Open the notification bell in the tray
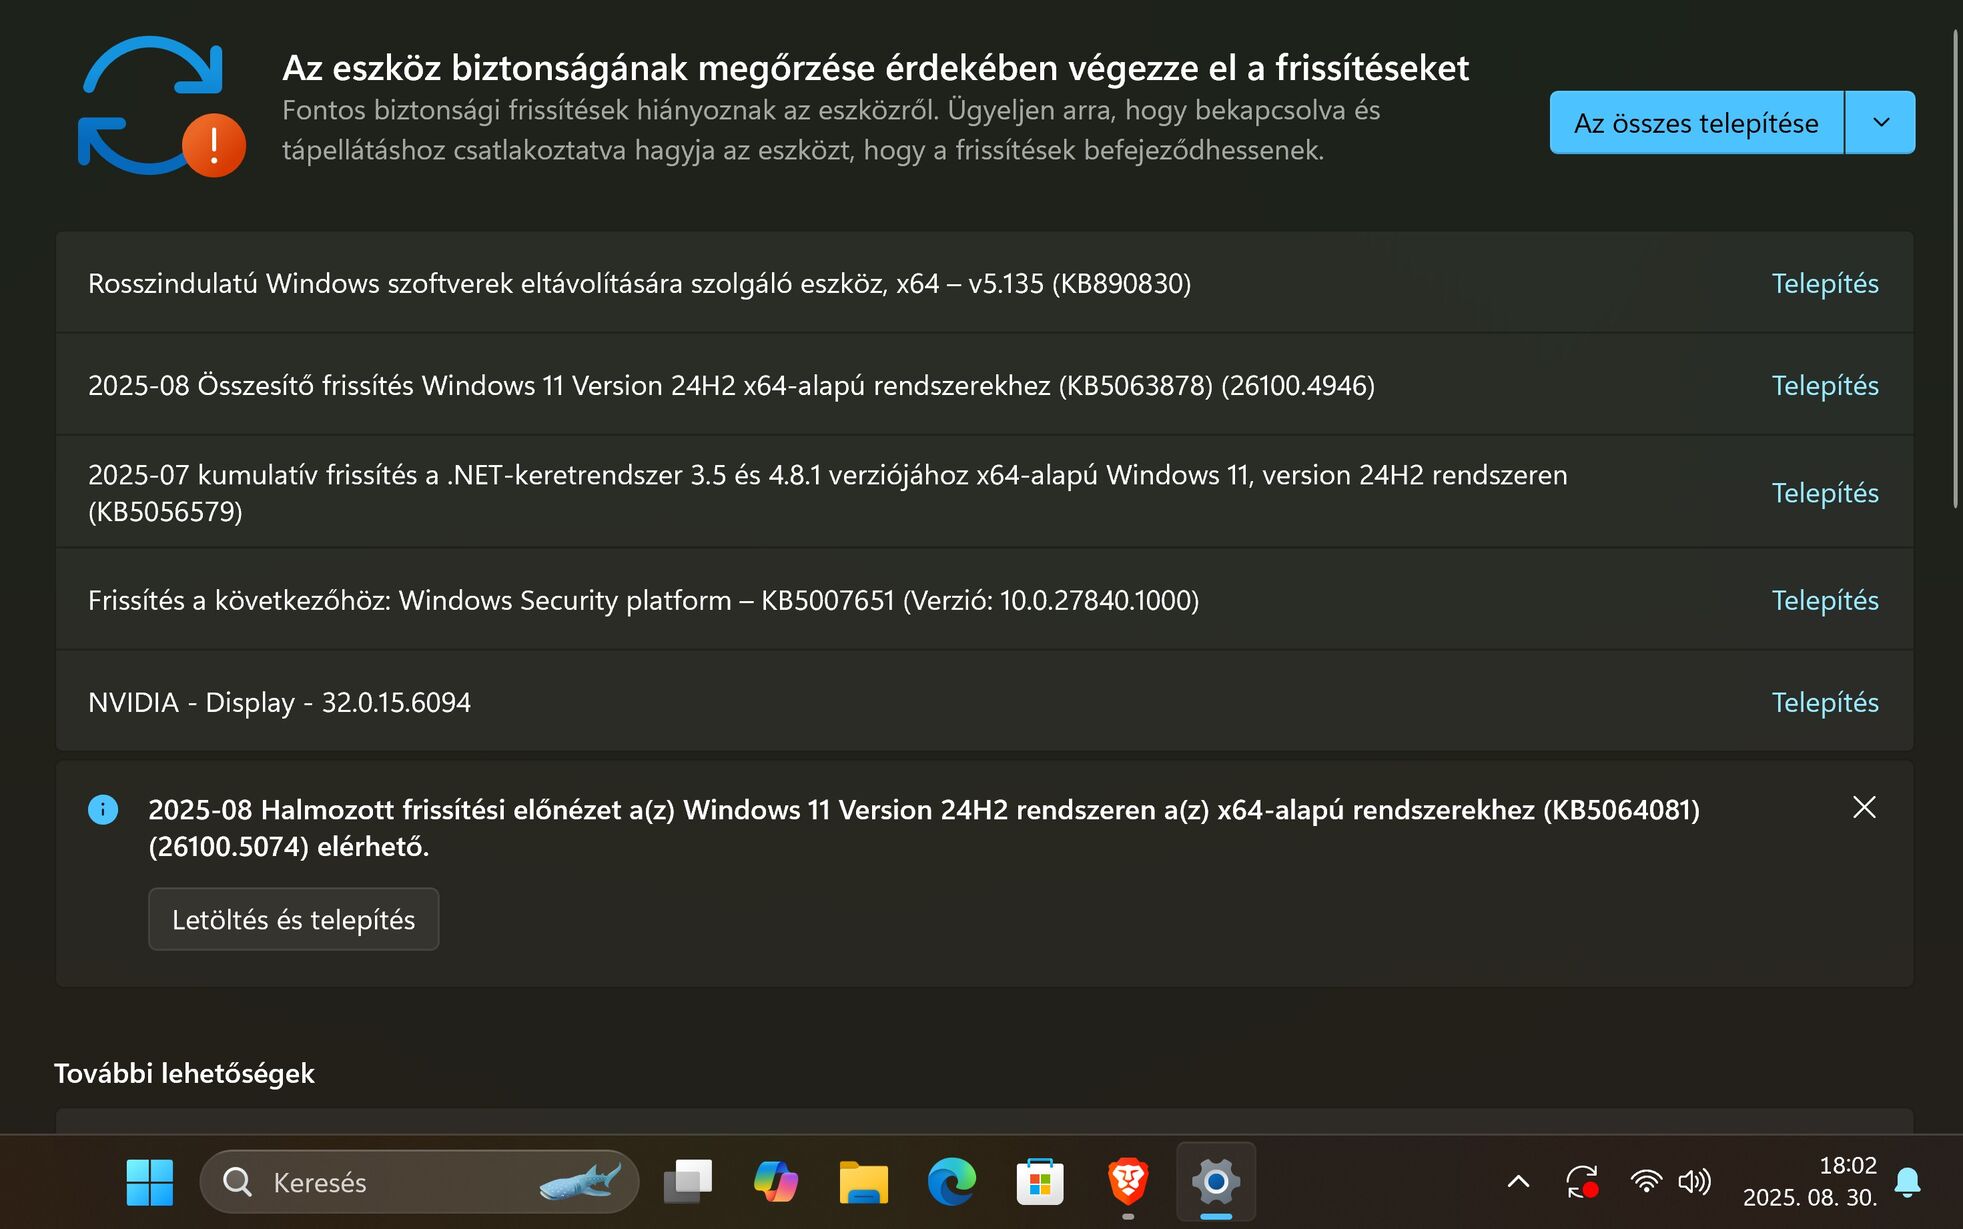The width and height of the screenshot is (1963, 1229). [1907, 1182]
